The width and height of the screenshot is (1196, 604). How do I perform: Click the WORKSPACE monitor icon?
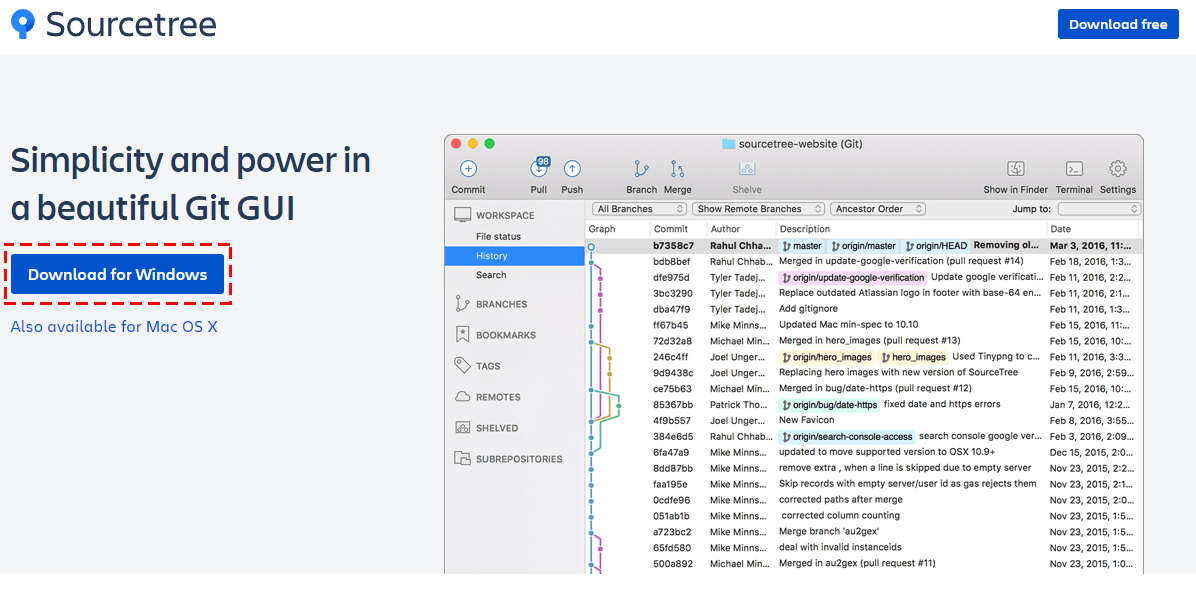[x=462, y=215]
